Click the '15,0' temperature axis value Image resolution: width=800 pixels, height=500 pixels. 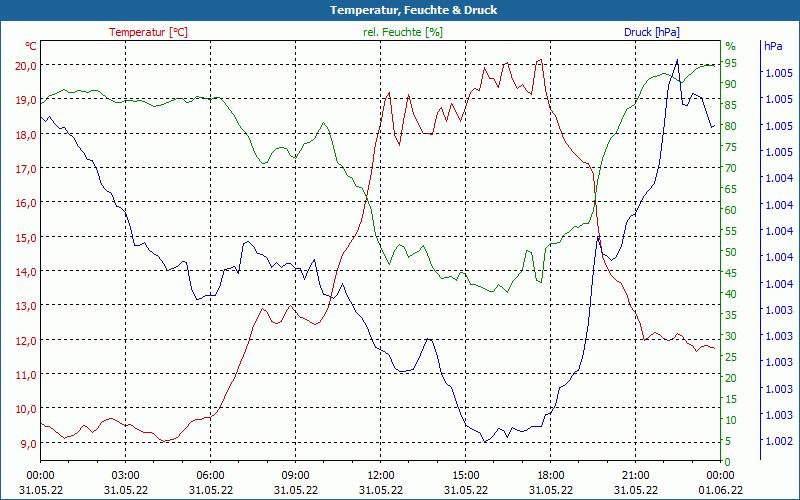click(26, 237)
